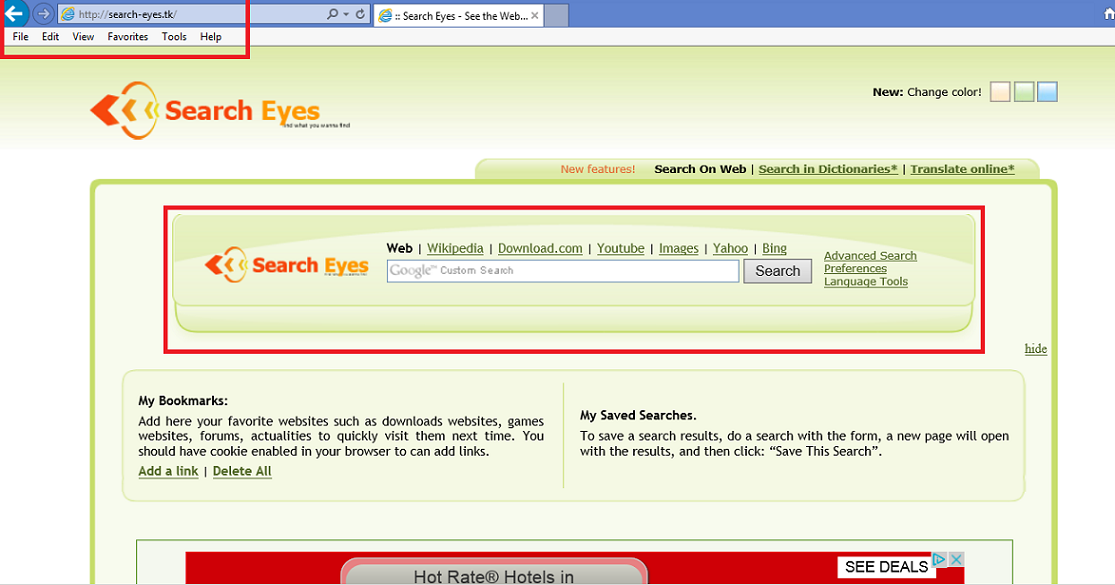This screenshot has width=1115, height=585.
Task: Click the Internet Explorer page icon in address bar
Action: point(68,14)
